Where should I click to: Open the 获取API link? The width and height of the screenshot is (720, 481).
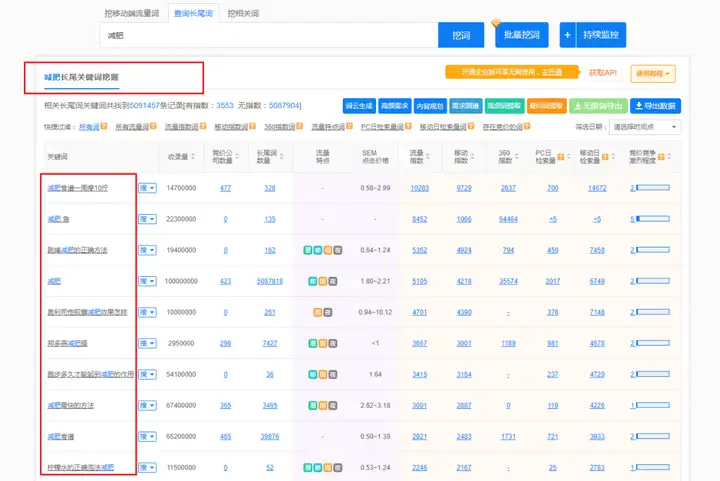(x=604, y=73)
